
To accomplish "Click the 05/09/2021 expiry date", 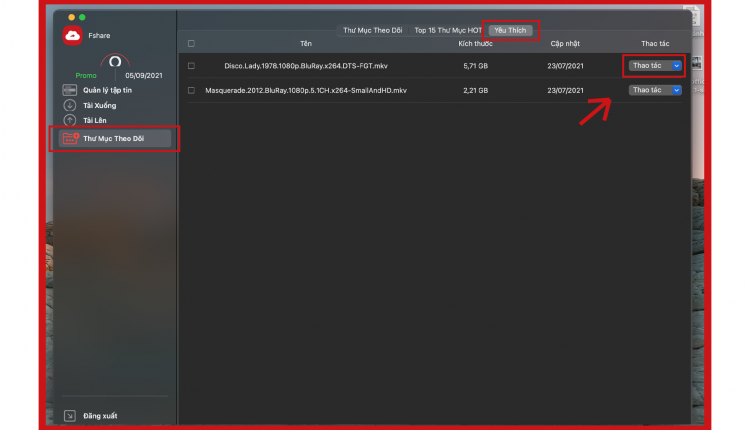I will click(x=143, y=76).
